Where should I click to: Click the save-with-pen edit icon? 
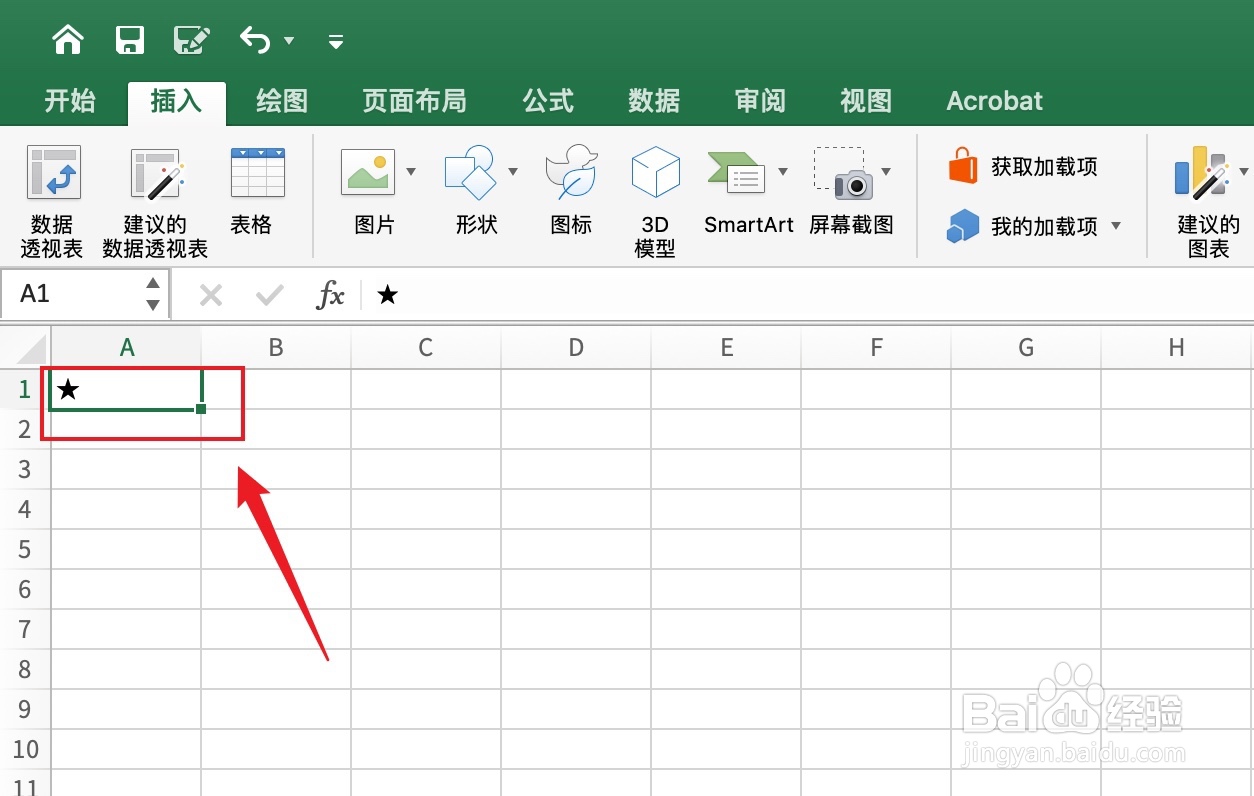pos(190,40)
